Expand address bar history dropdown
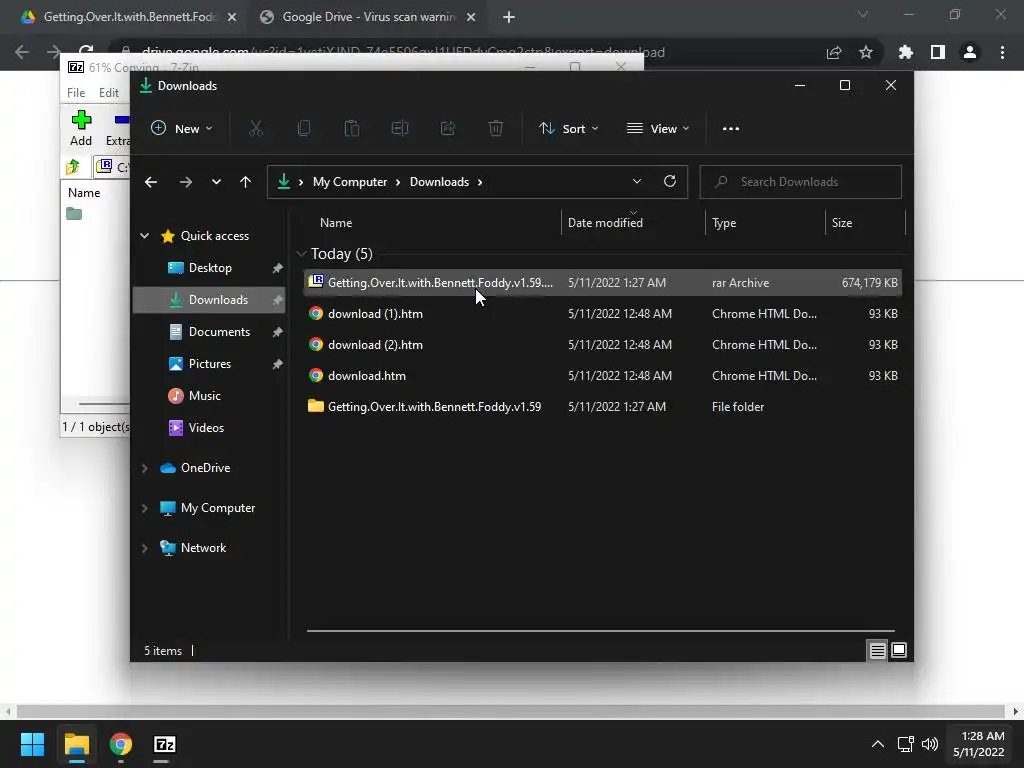1024x768 pixels. tap(637, 182)
